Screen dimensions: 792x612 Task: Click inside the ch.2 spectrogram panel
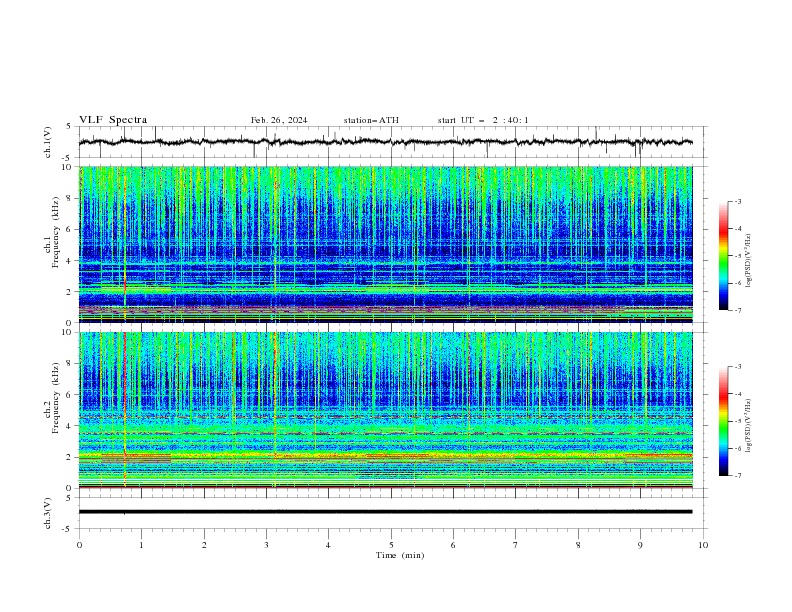[386, 410]
